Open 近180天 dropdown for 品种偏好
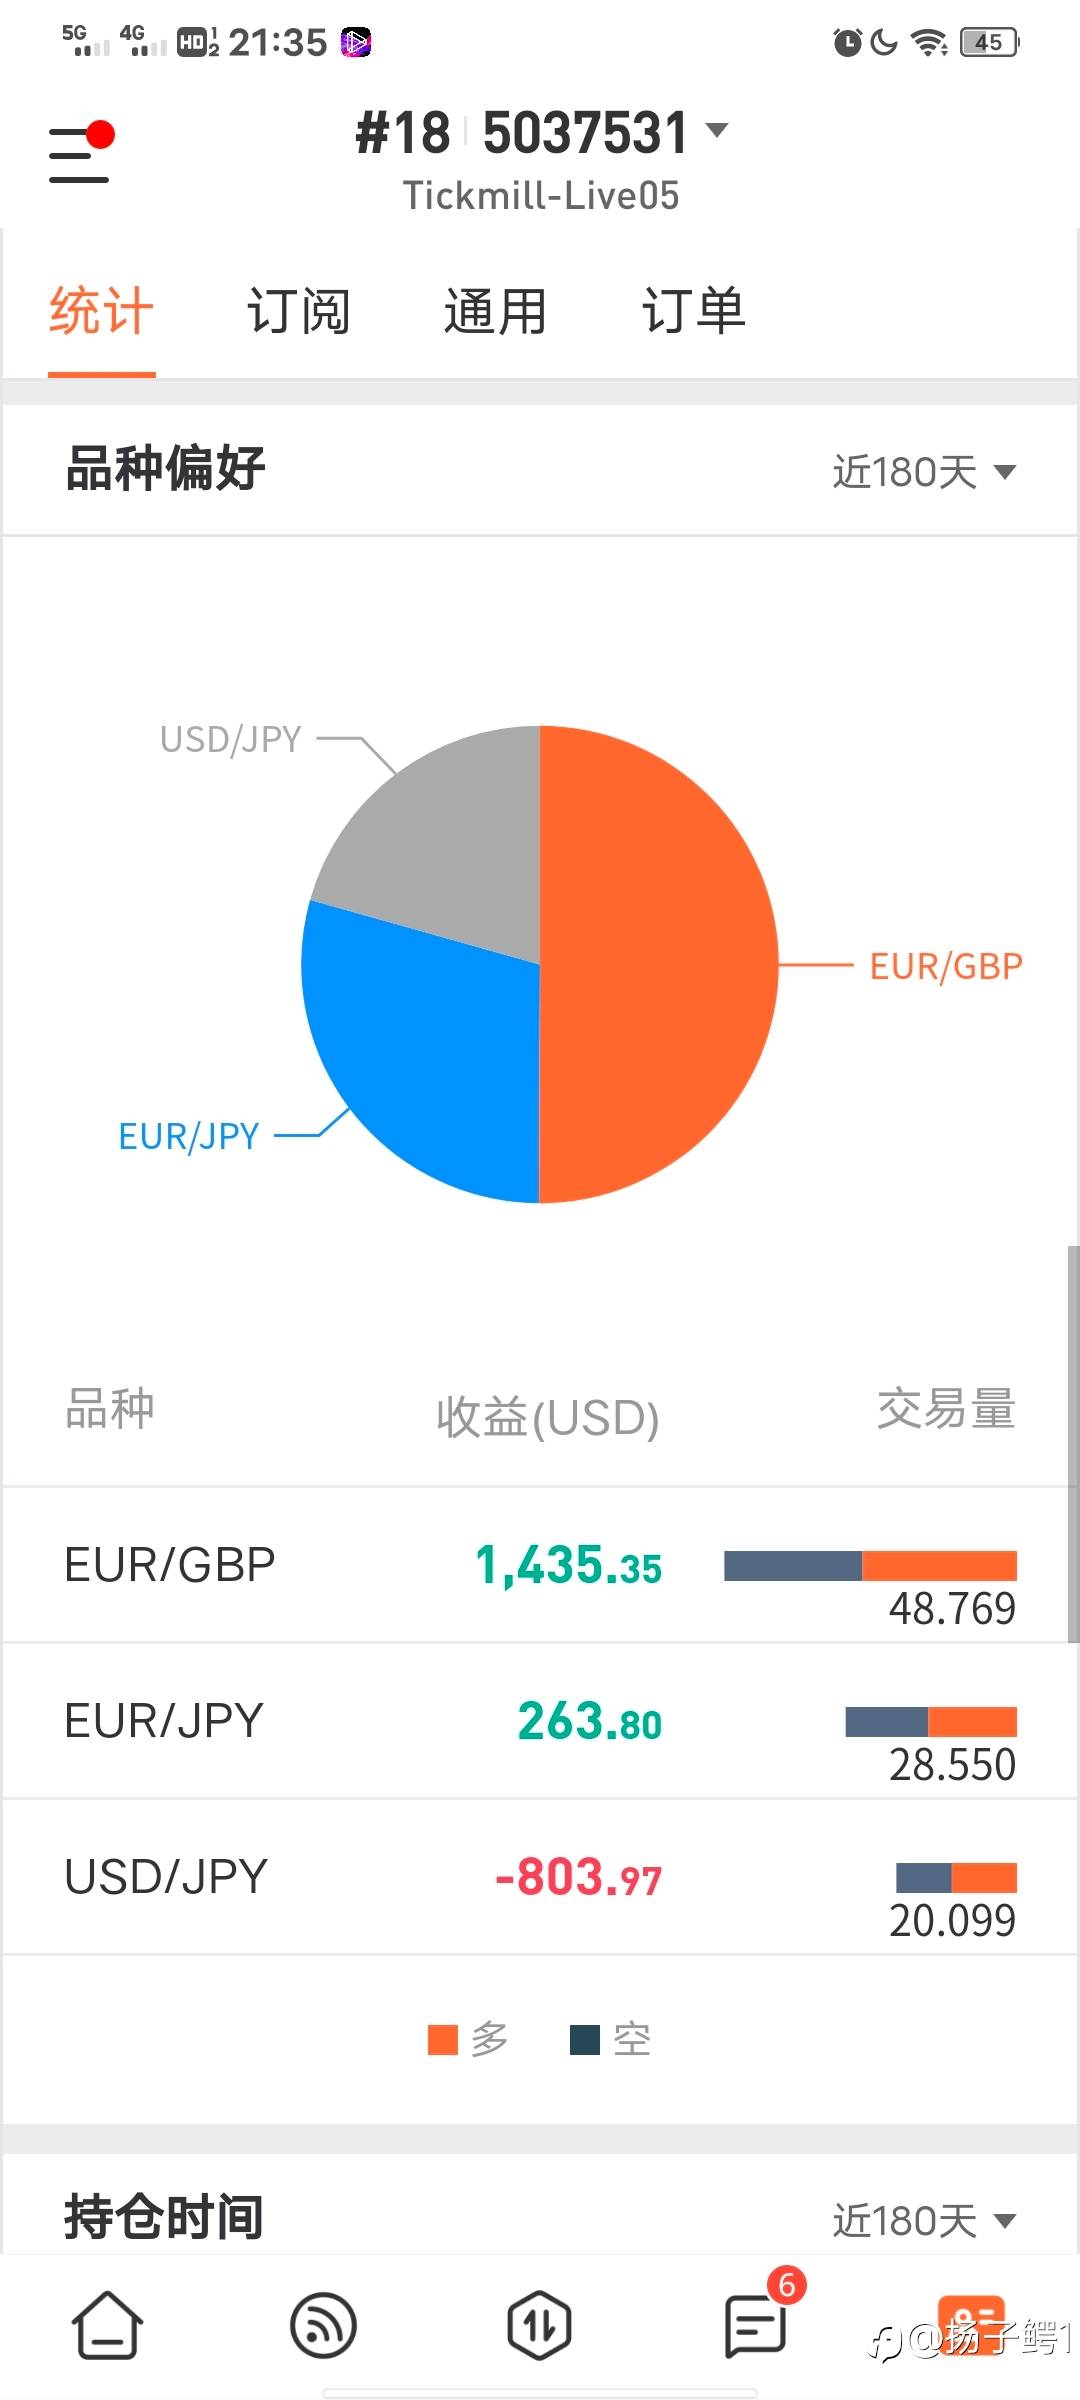This screenshot has height=2400, width=1080. 924,471
